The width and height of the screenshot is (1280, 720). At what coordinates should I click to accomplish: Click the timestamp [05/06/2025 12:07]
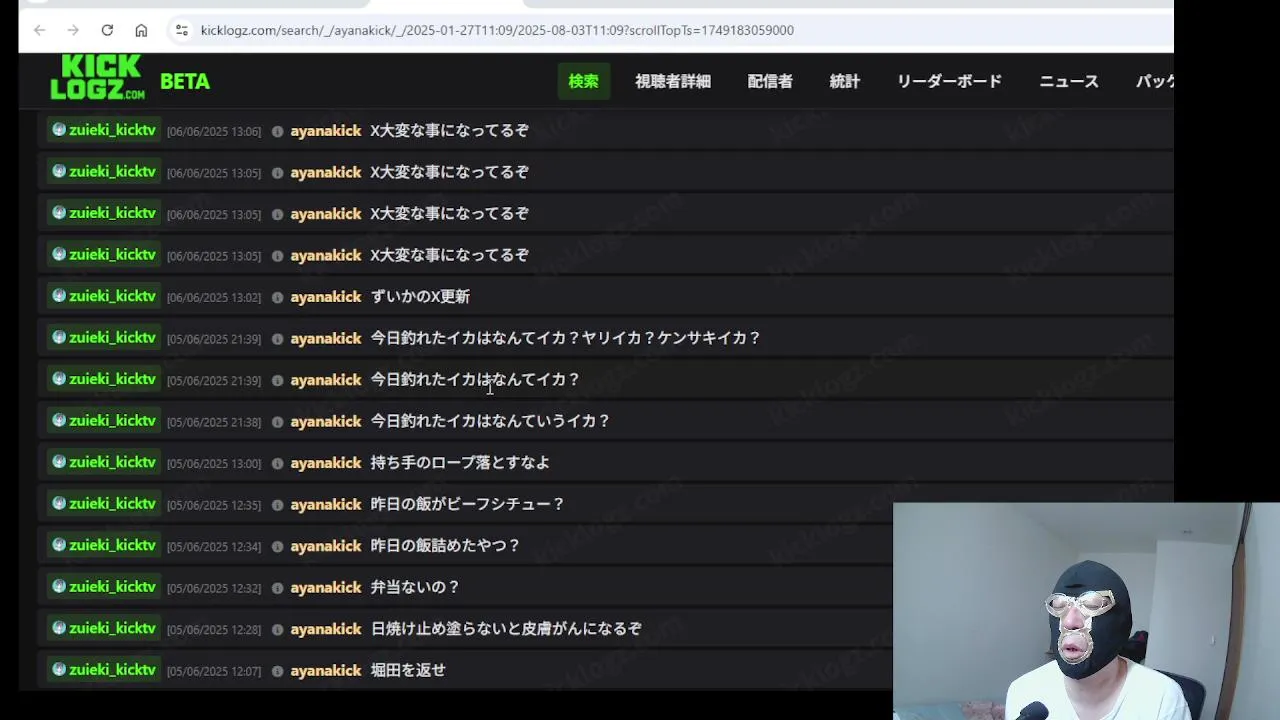(214, 671)
